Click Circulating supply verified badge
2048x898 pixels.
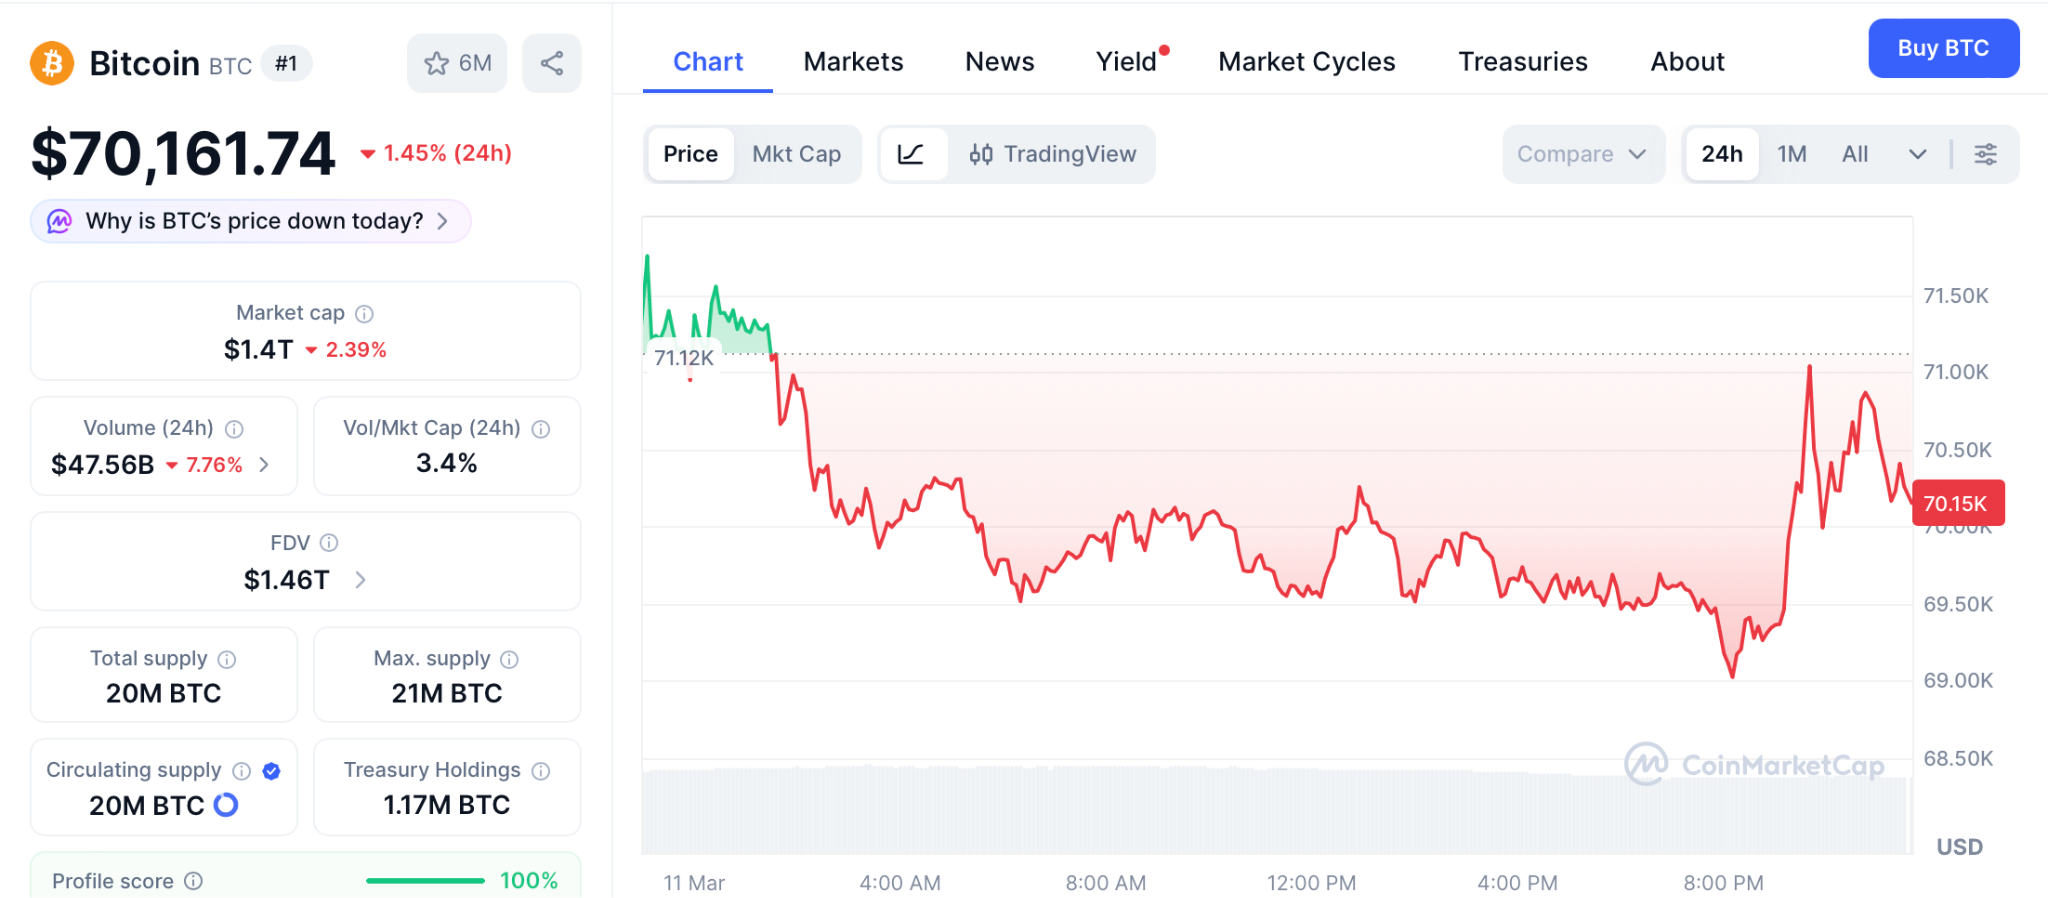[x=271, y=771]
